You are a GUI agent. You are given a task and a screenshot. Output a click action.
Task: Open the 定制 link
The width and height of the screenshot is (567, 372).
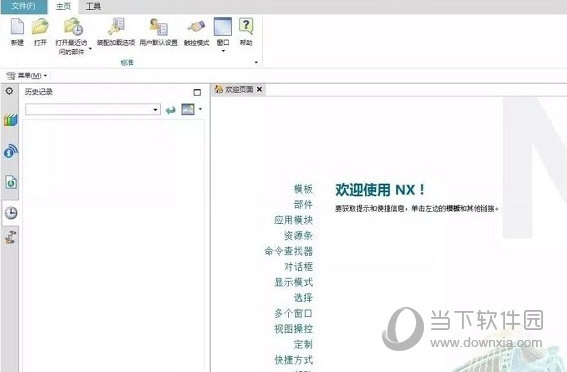pos(303,344)
